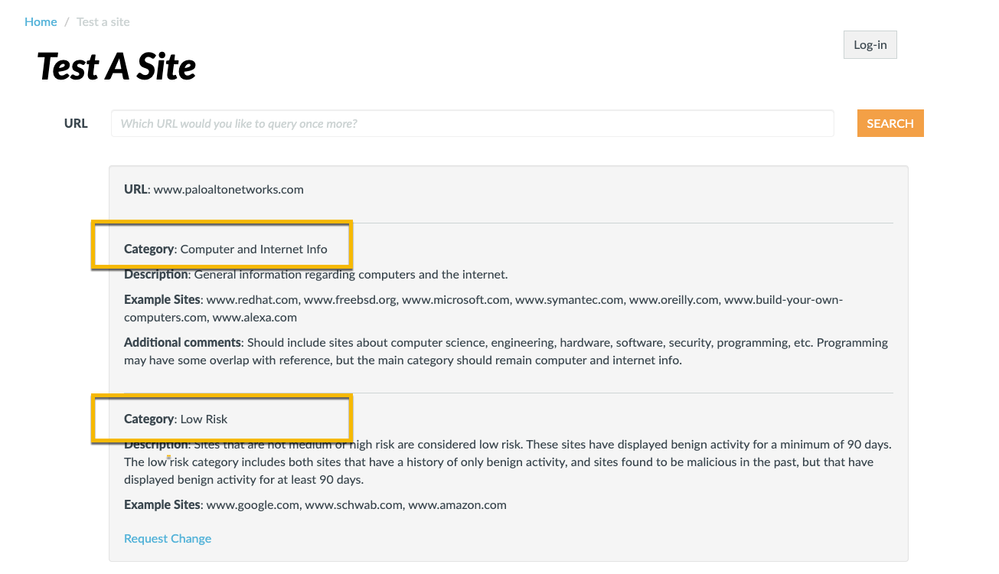
Task: Click the www.paloaltonetworks.com result URL
Action: pyautogui.click(x=228, y=189)
